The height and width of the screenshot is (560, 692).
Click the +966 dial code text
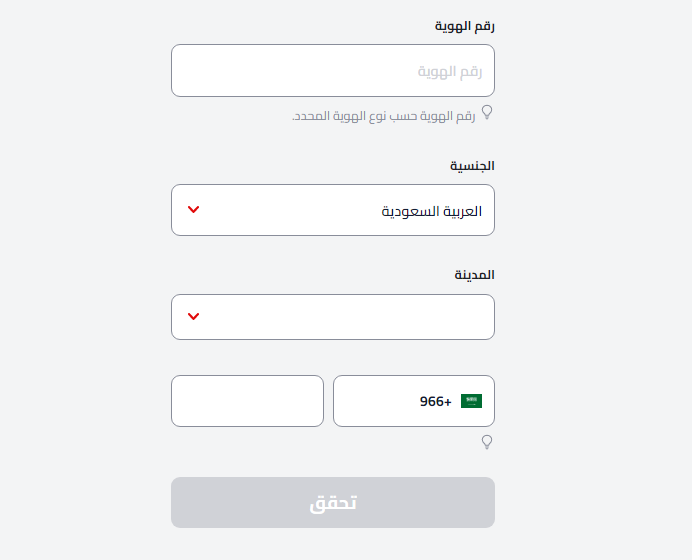coord(435,401)
